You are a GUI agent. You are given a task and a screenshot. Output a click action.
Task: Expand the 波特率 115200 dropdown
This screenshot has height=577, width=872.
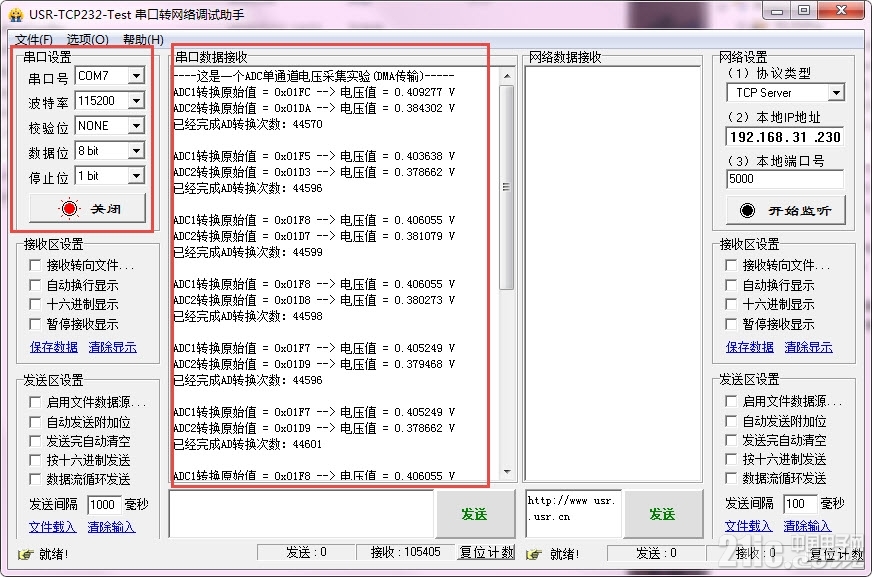pos(136,101)
